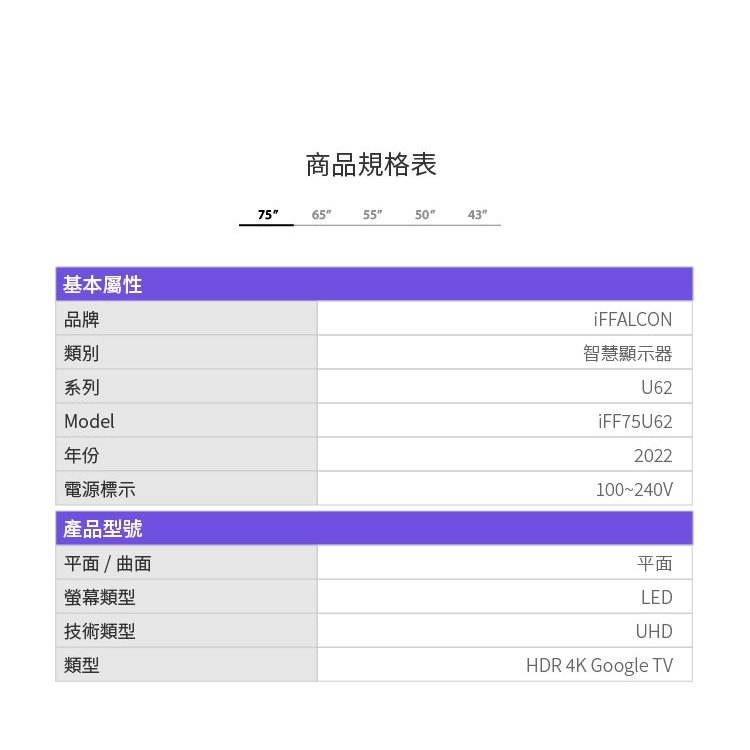This screenshot has width=750, height=750.
Task: Select the 品牌 row label
Action: 81,319
